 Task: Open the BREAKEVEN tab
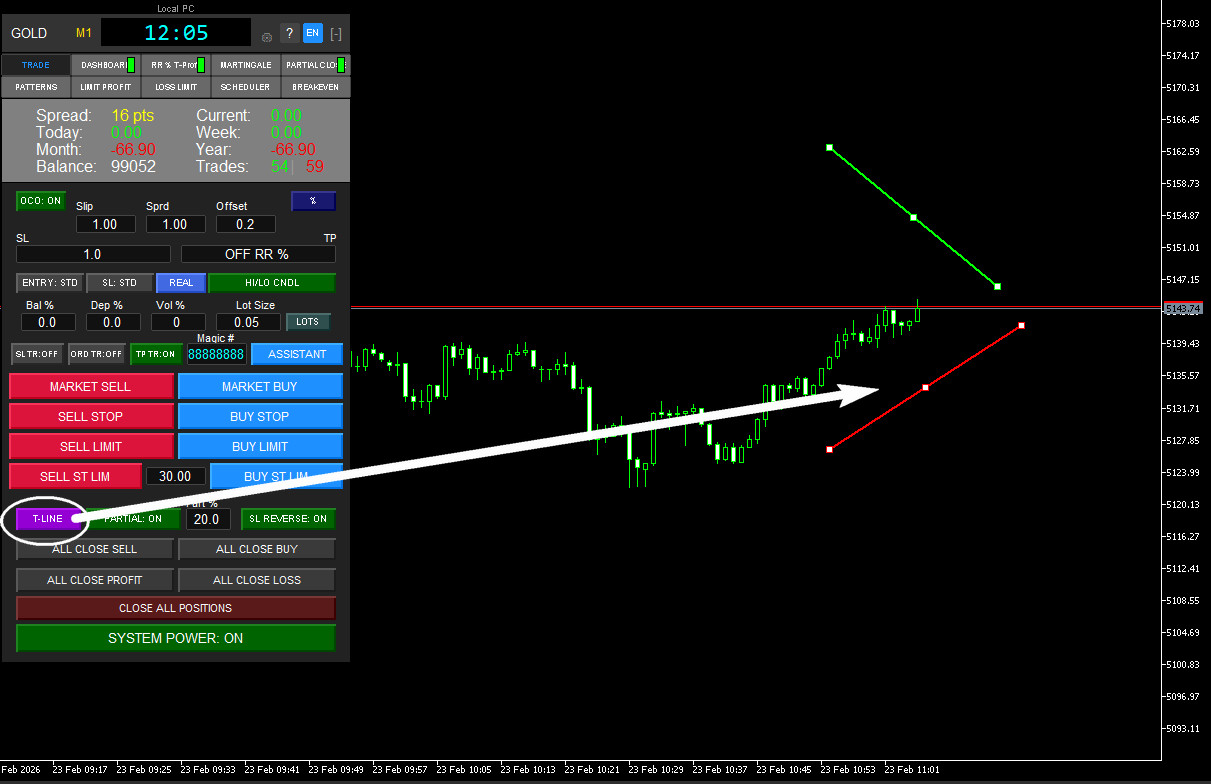(316, 87)
